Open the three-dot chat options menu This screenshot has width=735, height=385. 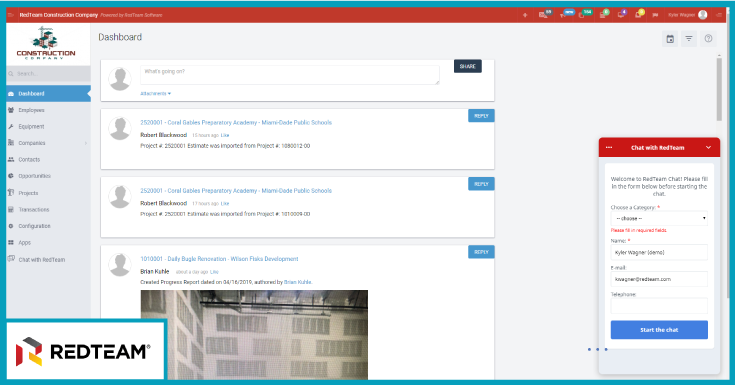(x=608, y=147)
